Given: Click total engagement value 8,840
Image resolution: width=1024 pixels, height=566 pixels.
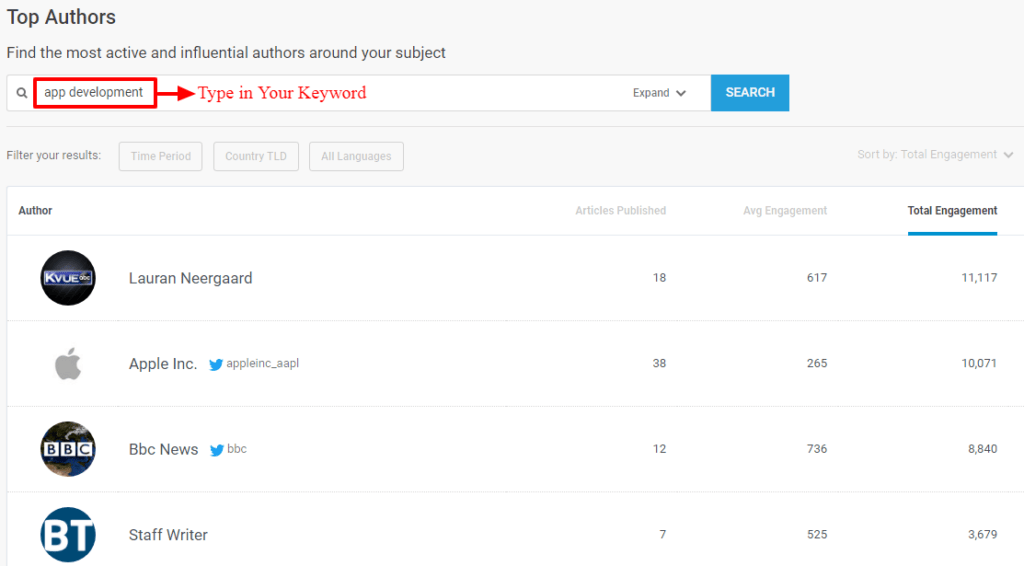Looking at the screenshot, I should pyautogui.click(x=982, y=448).
